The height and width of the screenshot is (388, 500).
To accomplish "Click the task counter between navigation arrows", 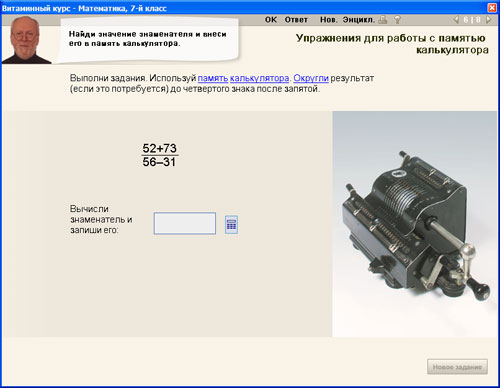I will tap(472, 20).
